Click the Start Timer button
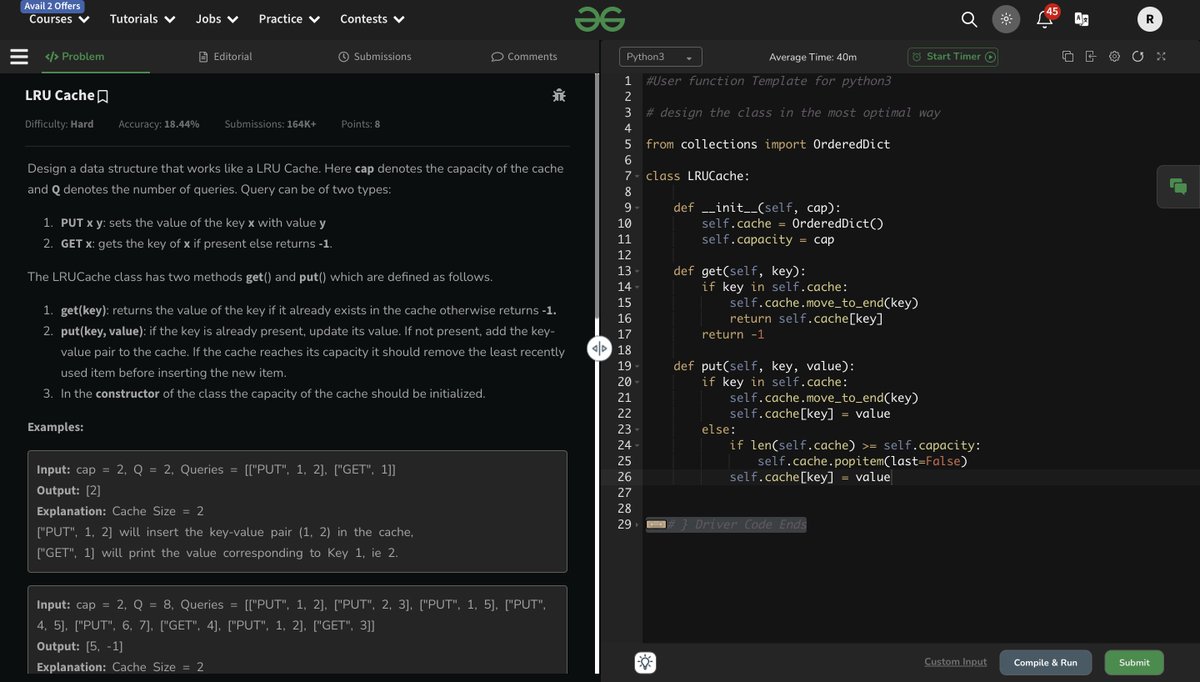The width and height of the screenshot is (1200, 682). coord(953,57)
